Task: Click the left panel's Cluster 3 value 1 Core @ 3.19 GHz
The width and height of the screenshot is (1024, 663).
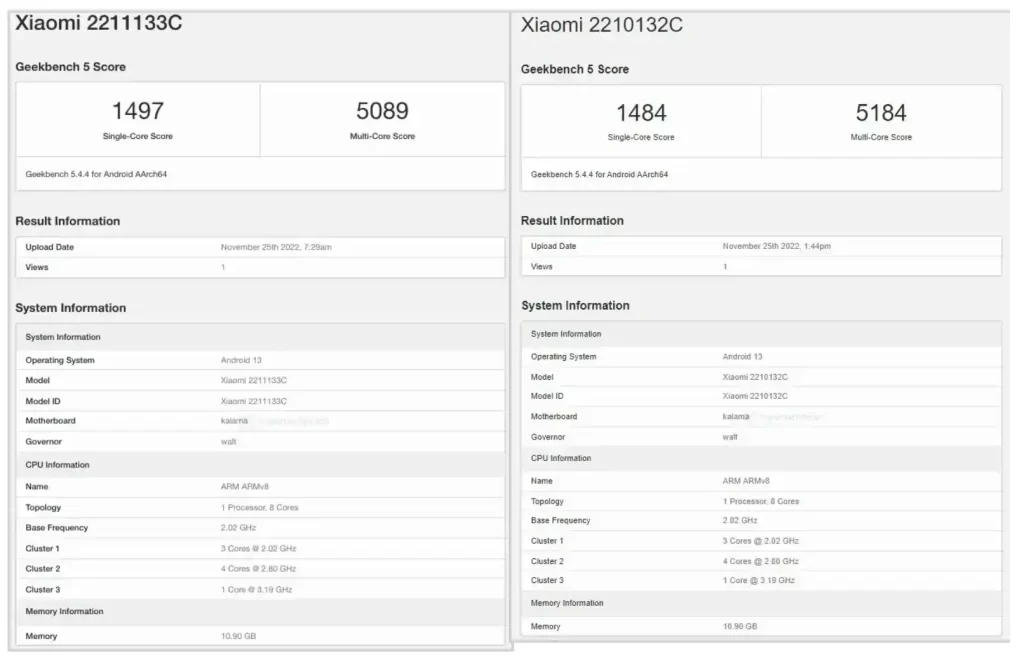Action: [257, 590]
